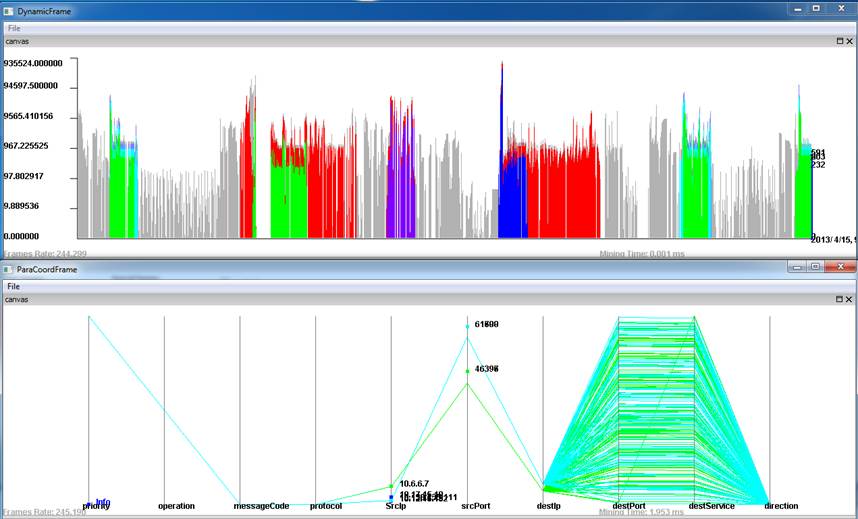Click the messageCode axis label
Screen dimensions: 858x519
point(261,506)
